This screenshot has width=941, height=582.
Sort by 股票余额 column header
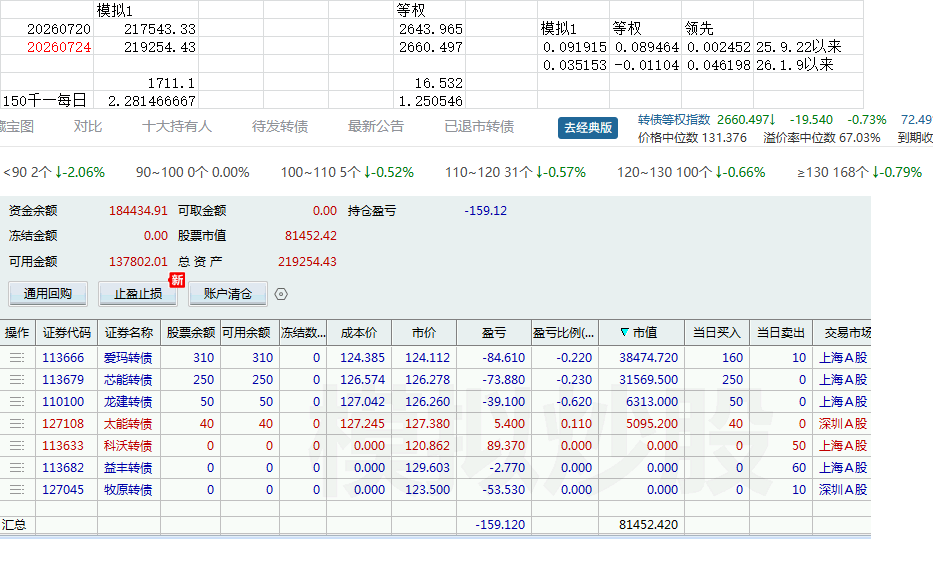(190, 332)
